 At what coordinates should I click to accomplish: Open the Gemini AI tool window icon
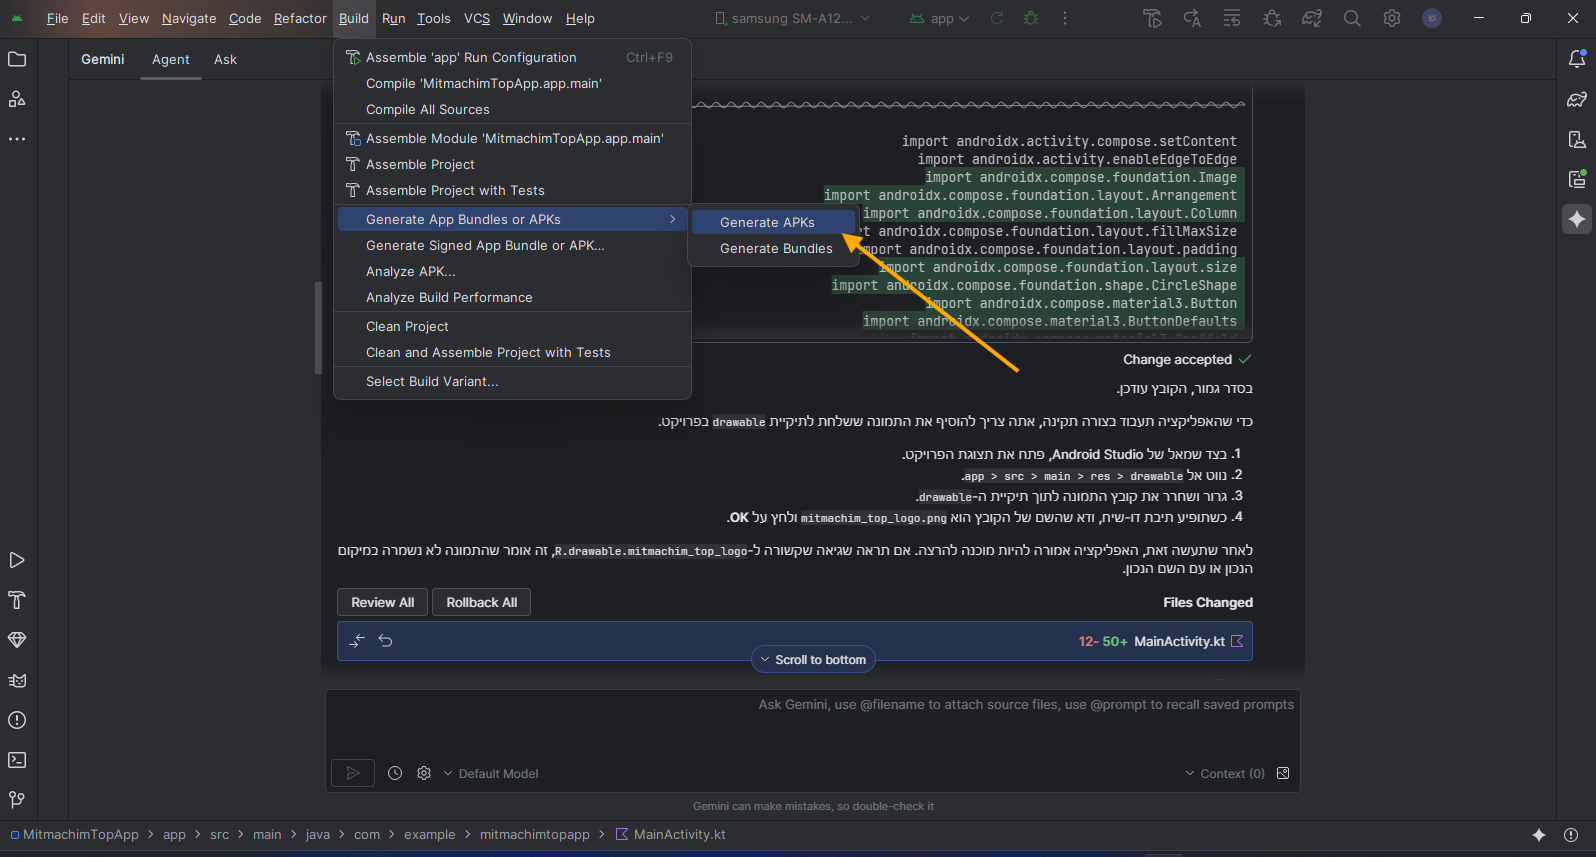[x=1577, y=219]
